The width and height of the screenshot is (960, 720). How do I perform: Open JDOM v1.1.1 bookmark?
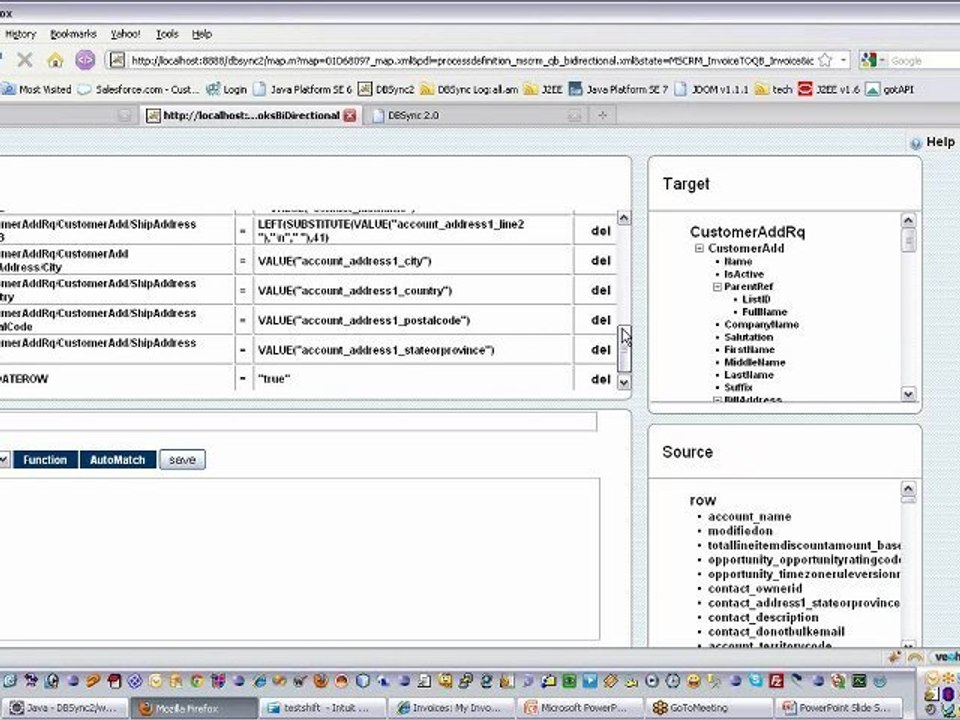[711, 89]
